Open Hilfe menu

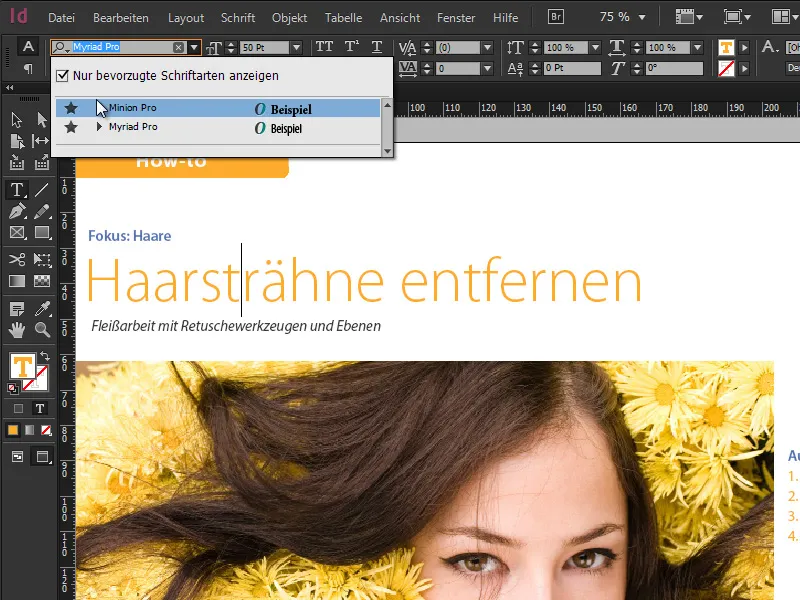506,18
